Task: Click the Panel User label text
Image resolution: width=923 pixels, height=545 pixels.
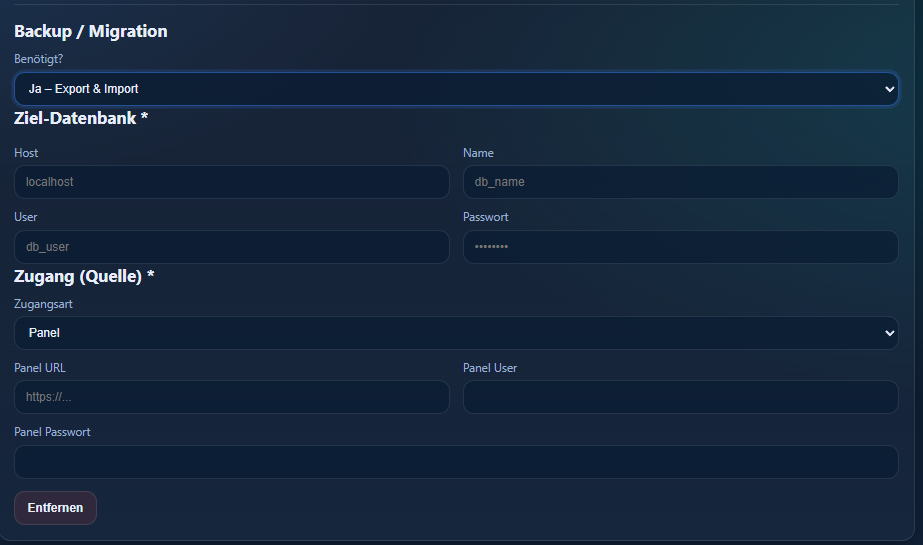Action: [490, 368]
